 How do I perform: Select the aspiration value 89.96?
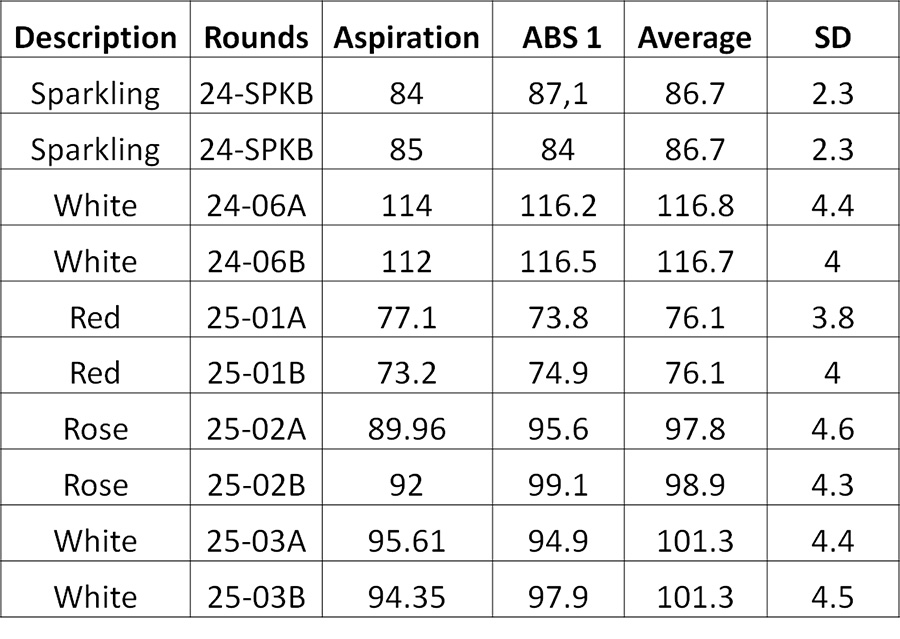coord(406,429)
